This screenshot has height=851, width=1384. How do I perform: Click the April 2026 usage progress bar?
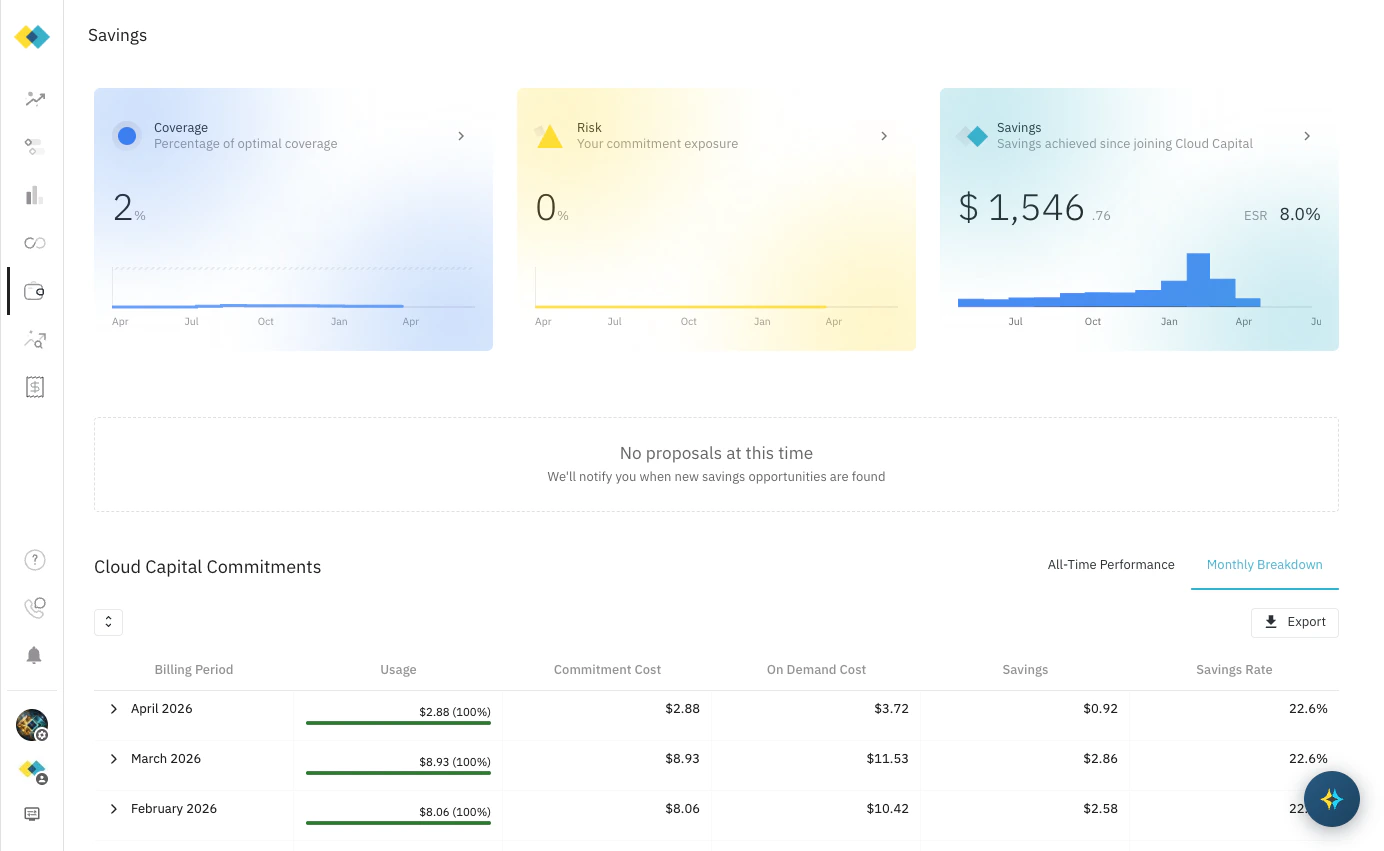point(398,724)
